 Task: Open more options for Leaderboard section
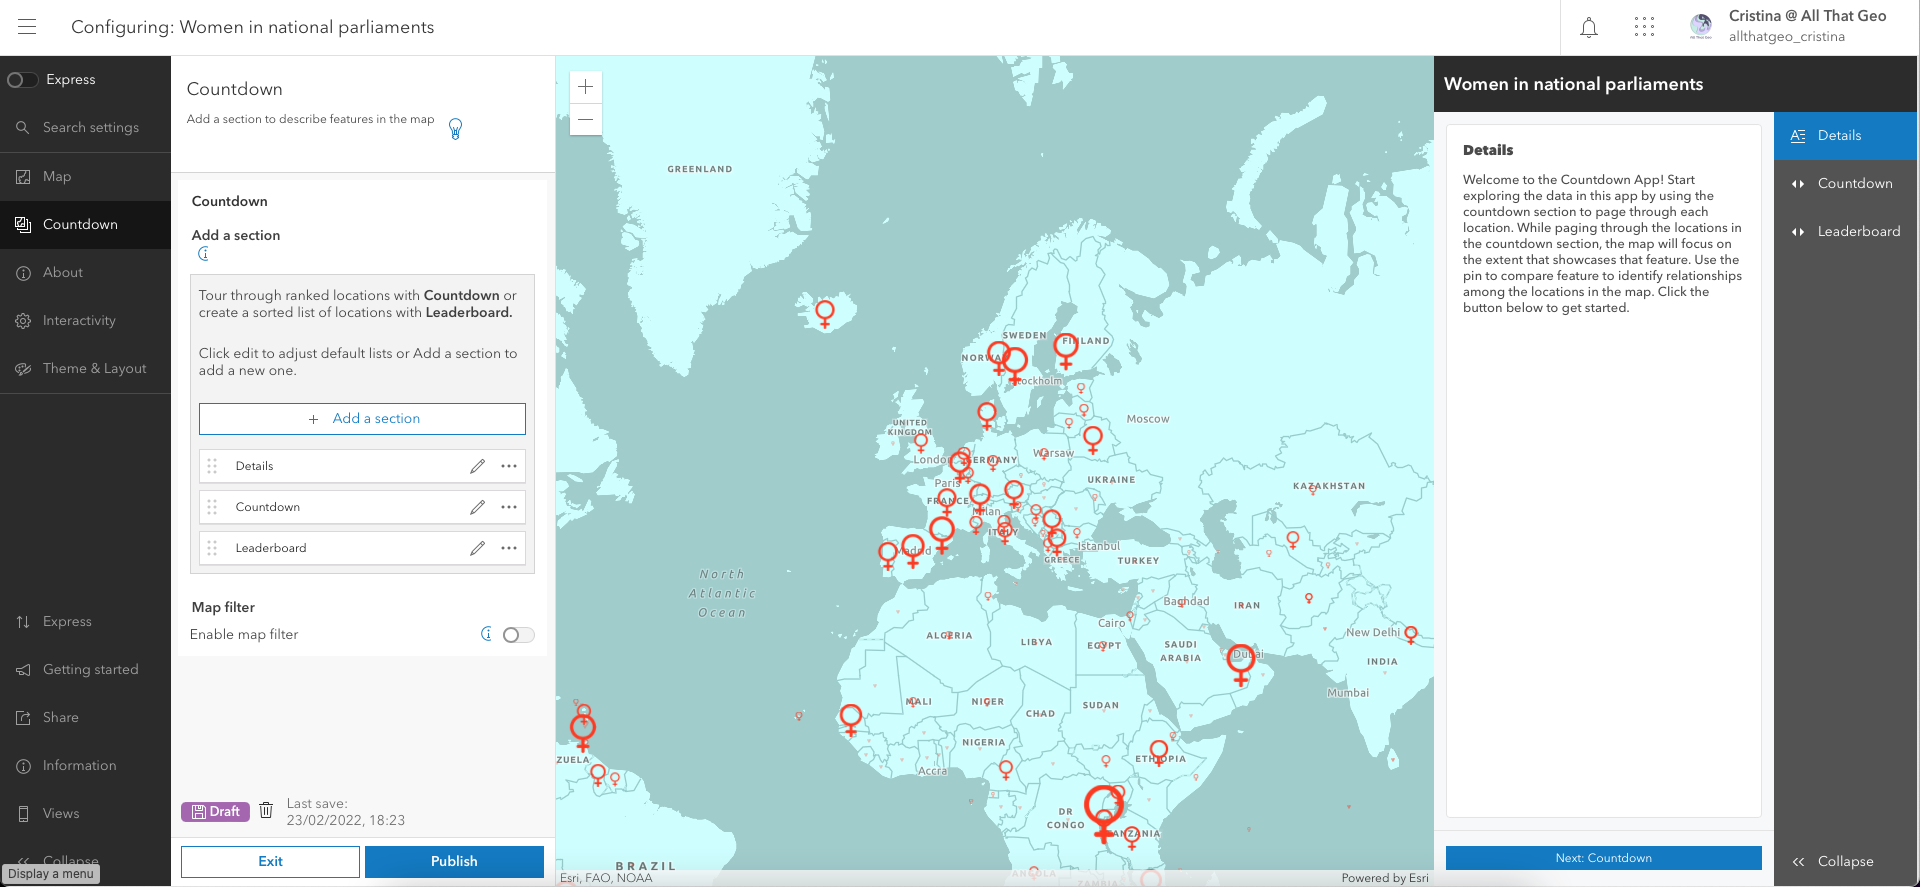(x=509, y=548)
